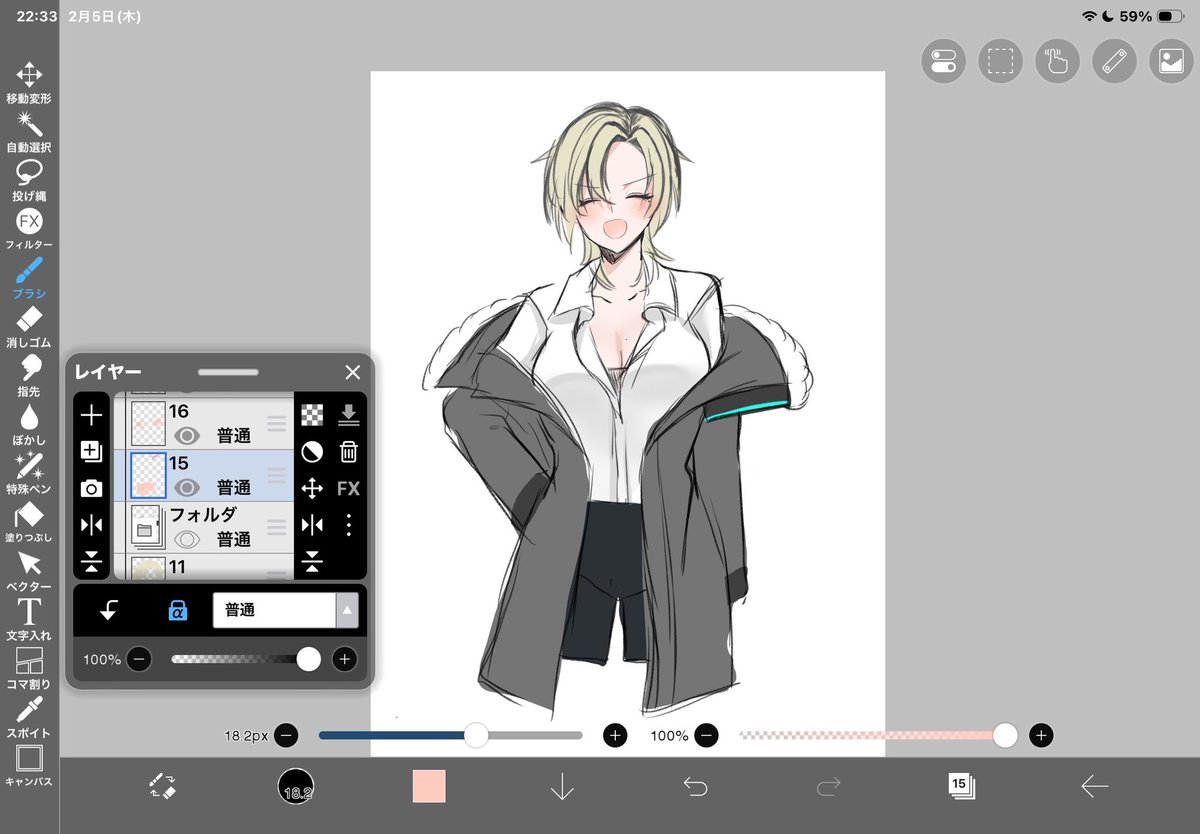The height and width of the screenshot is (834, 1200).
Task: Select the ぼかし blur tool
Action: tap(29, 426)
